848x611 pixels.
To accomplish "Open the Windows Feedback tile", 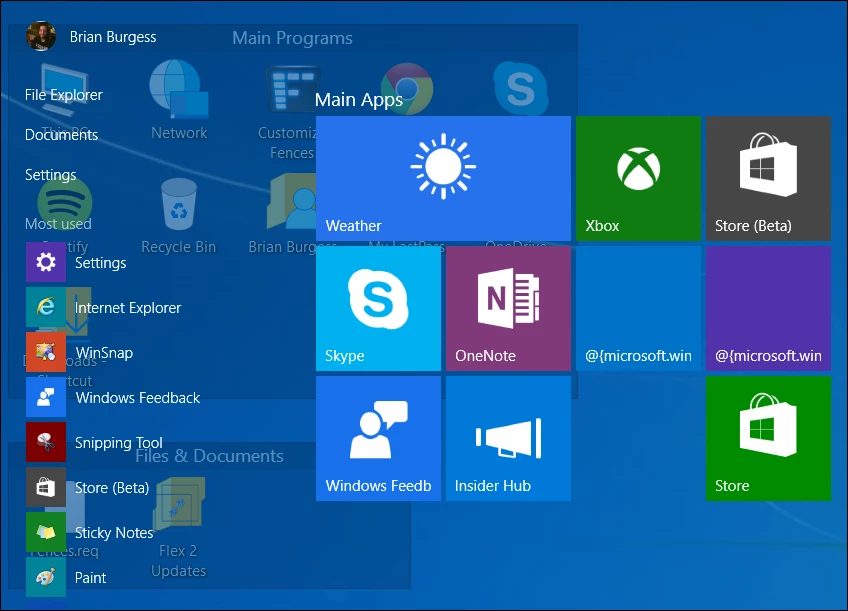I will (379, 439).
